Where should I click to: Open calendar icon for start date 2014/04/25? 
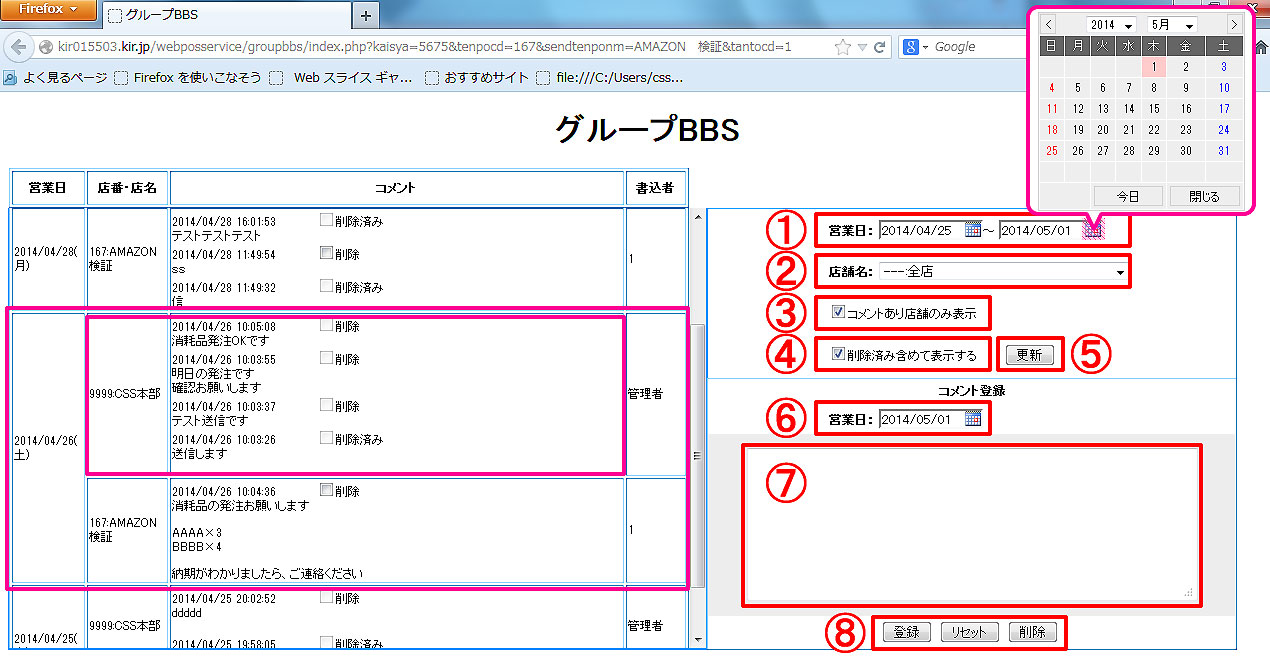click(x=972, y=230)
